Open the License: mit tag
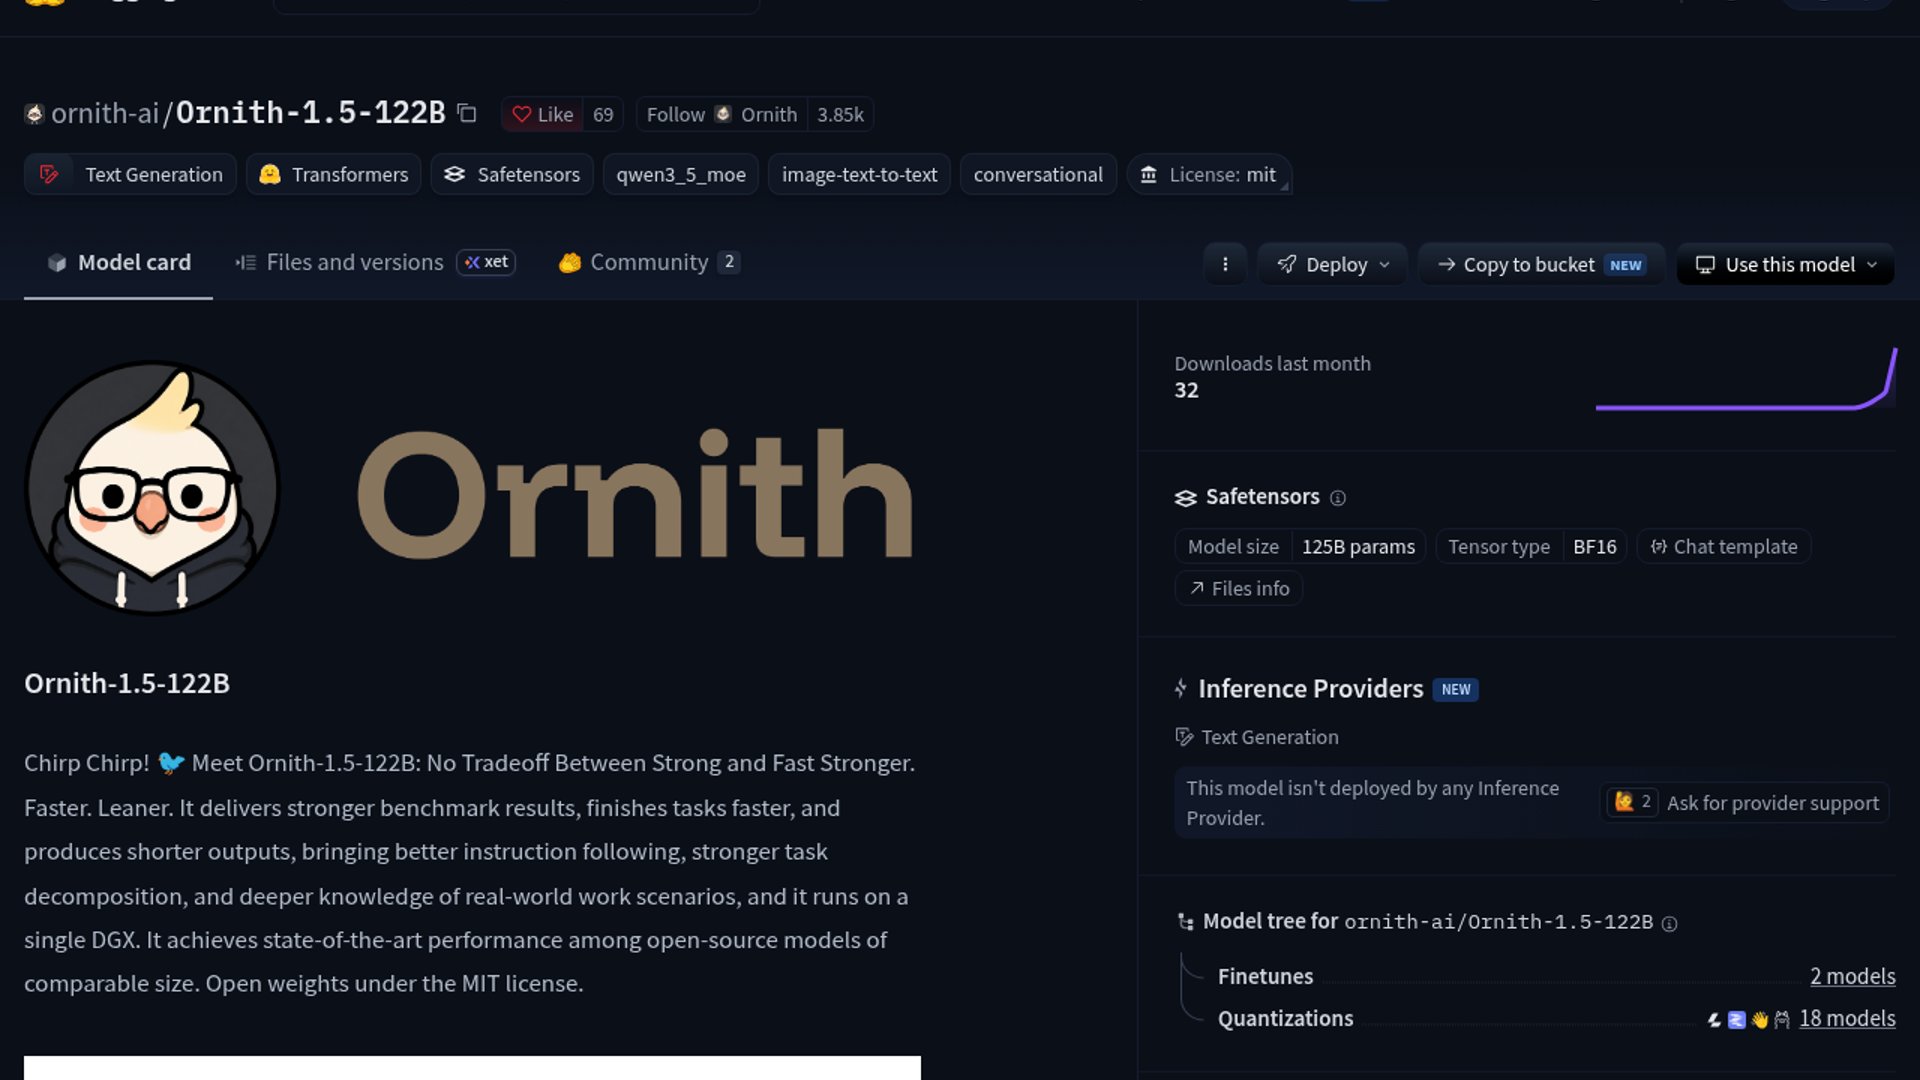 point(1209,174)
